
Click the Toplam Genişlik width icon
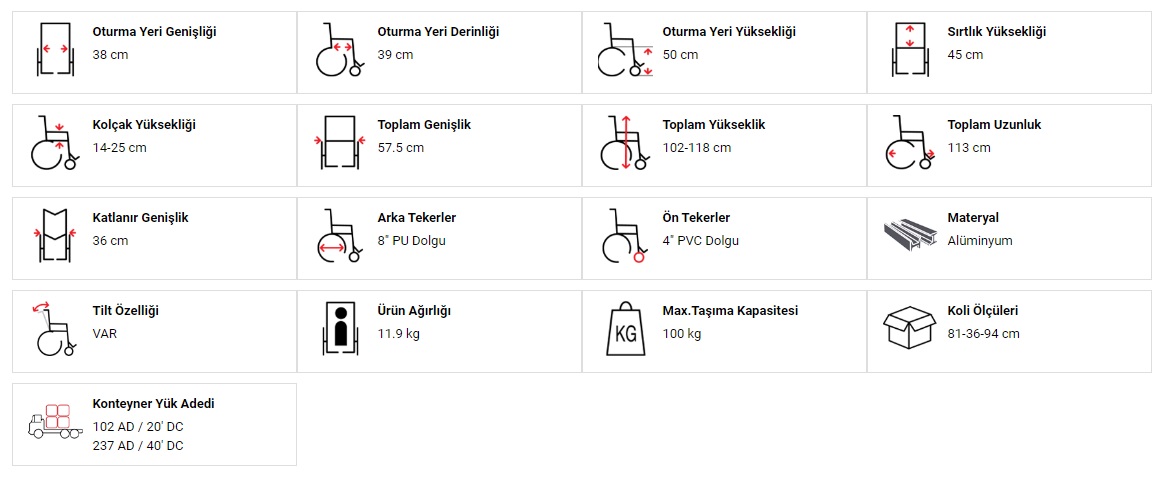[x=340, y=142]
